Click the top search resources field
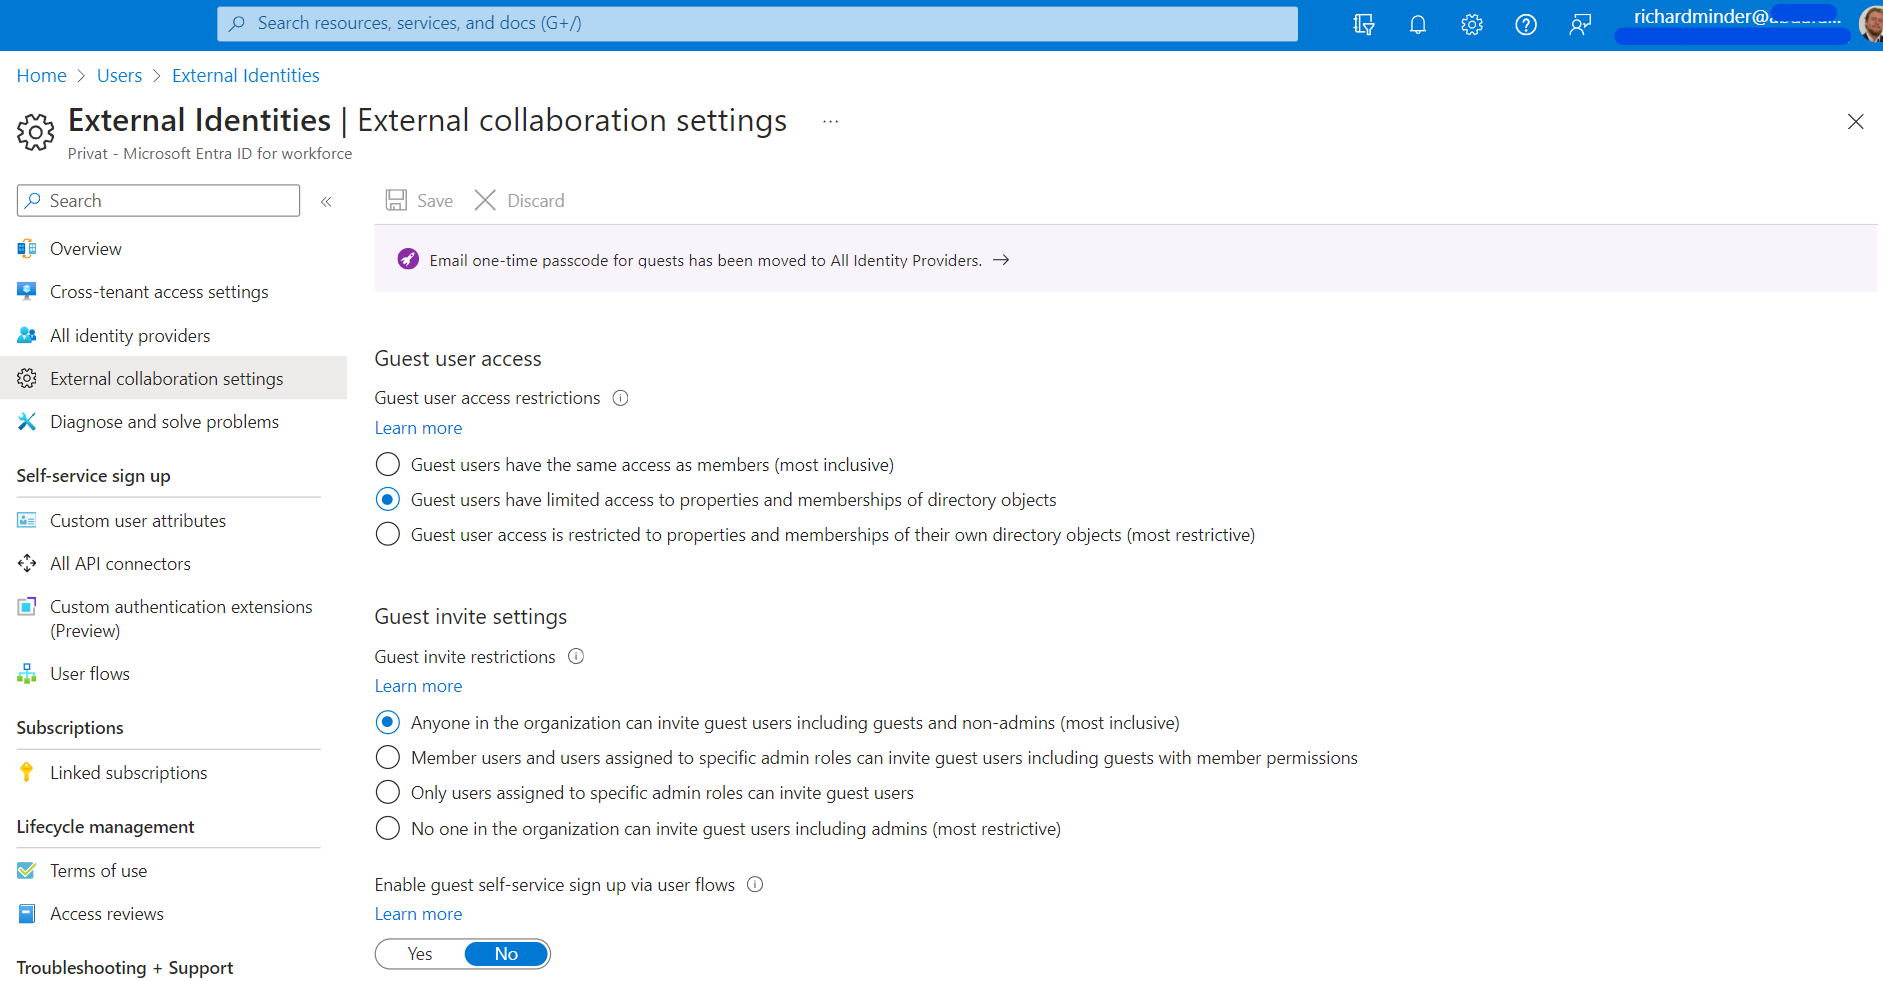 (757, 23)
